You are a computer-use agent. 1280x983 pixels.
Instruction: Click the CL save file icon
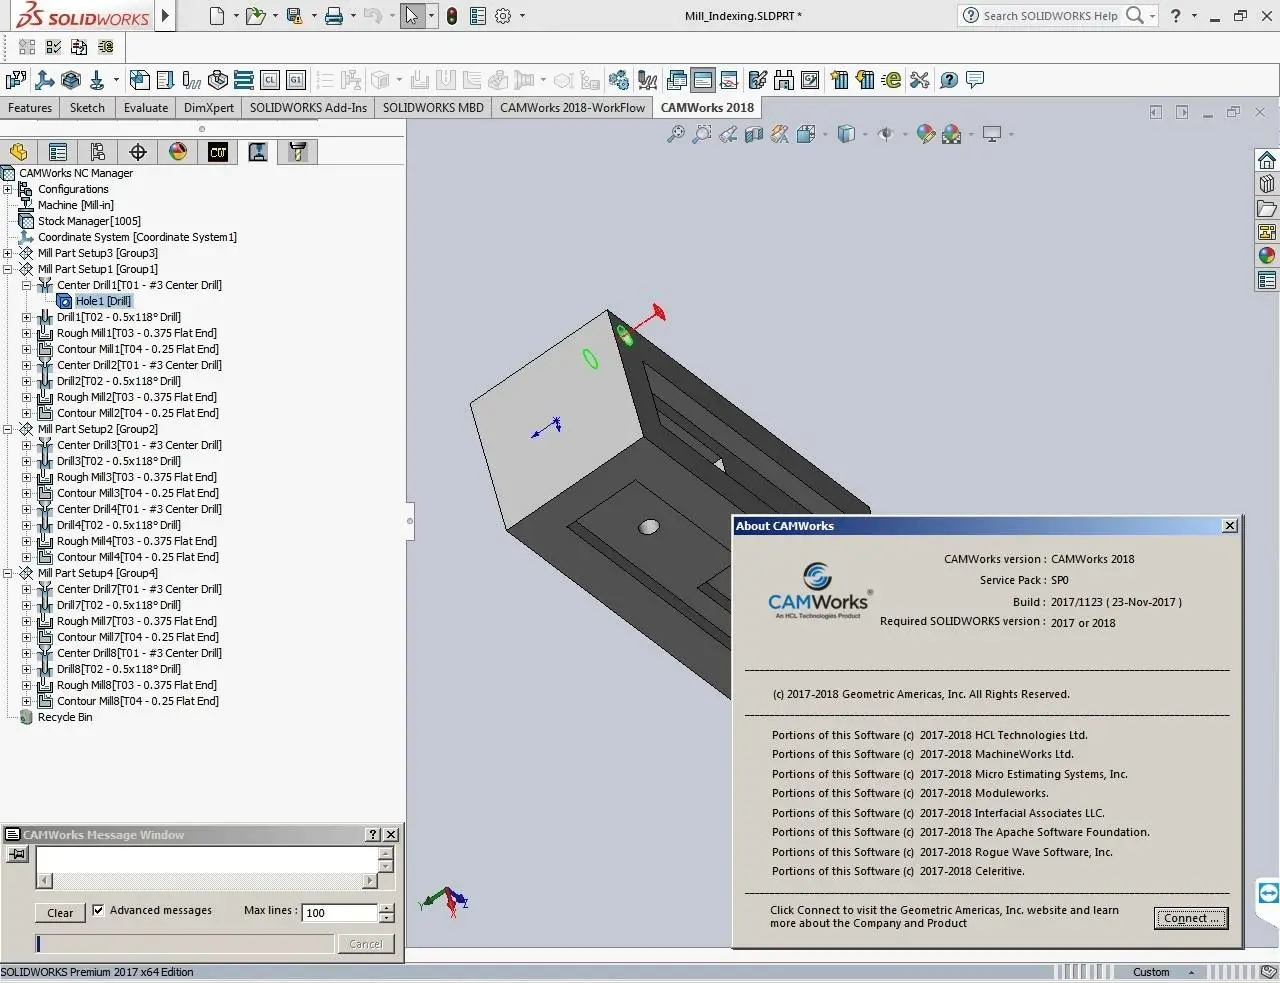pyautogui.click(x=270, y=80)
